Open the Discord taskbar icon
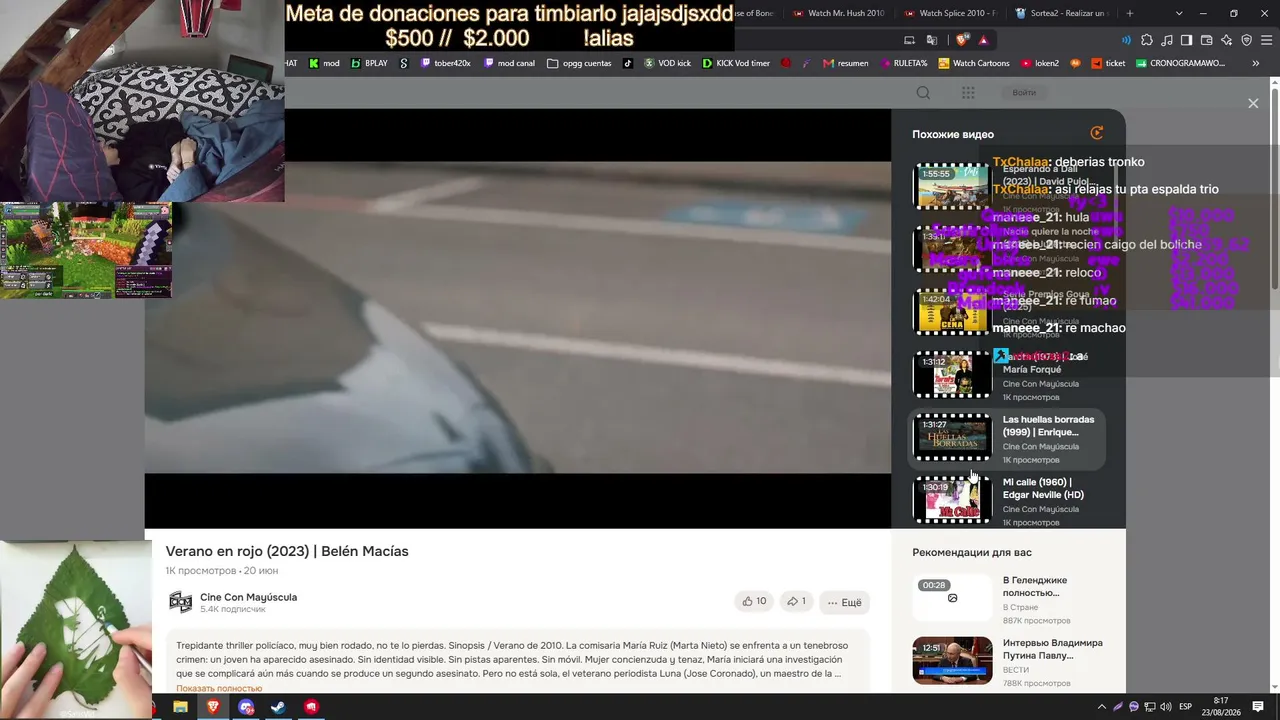 click(246, 707)
